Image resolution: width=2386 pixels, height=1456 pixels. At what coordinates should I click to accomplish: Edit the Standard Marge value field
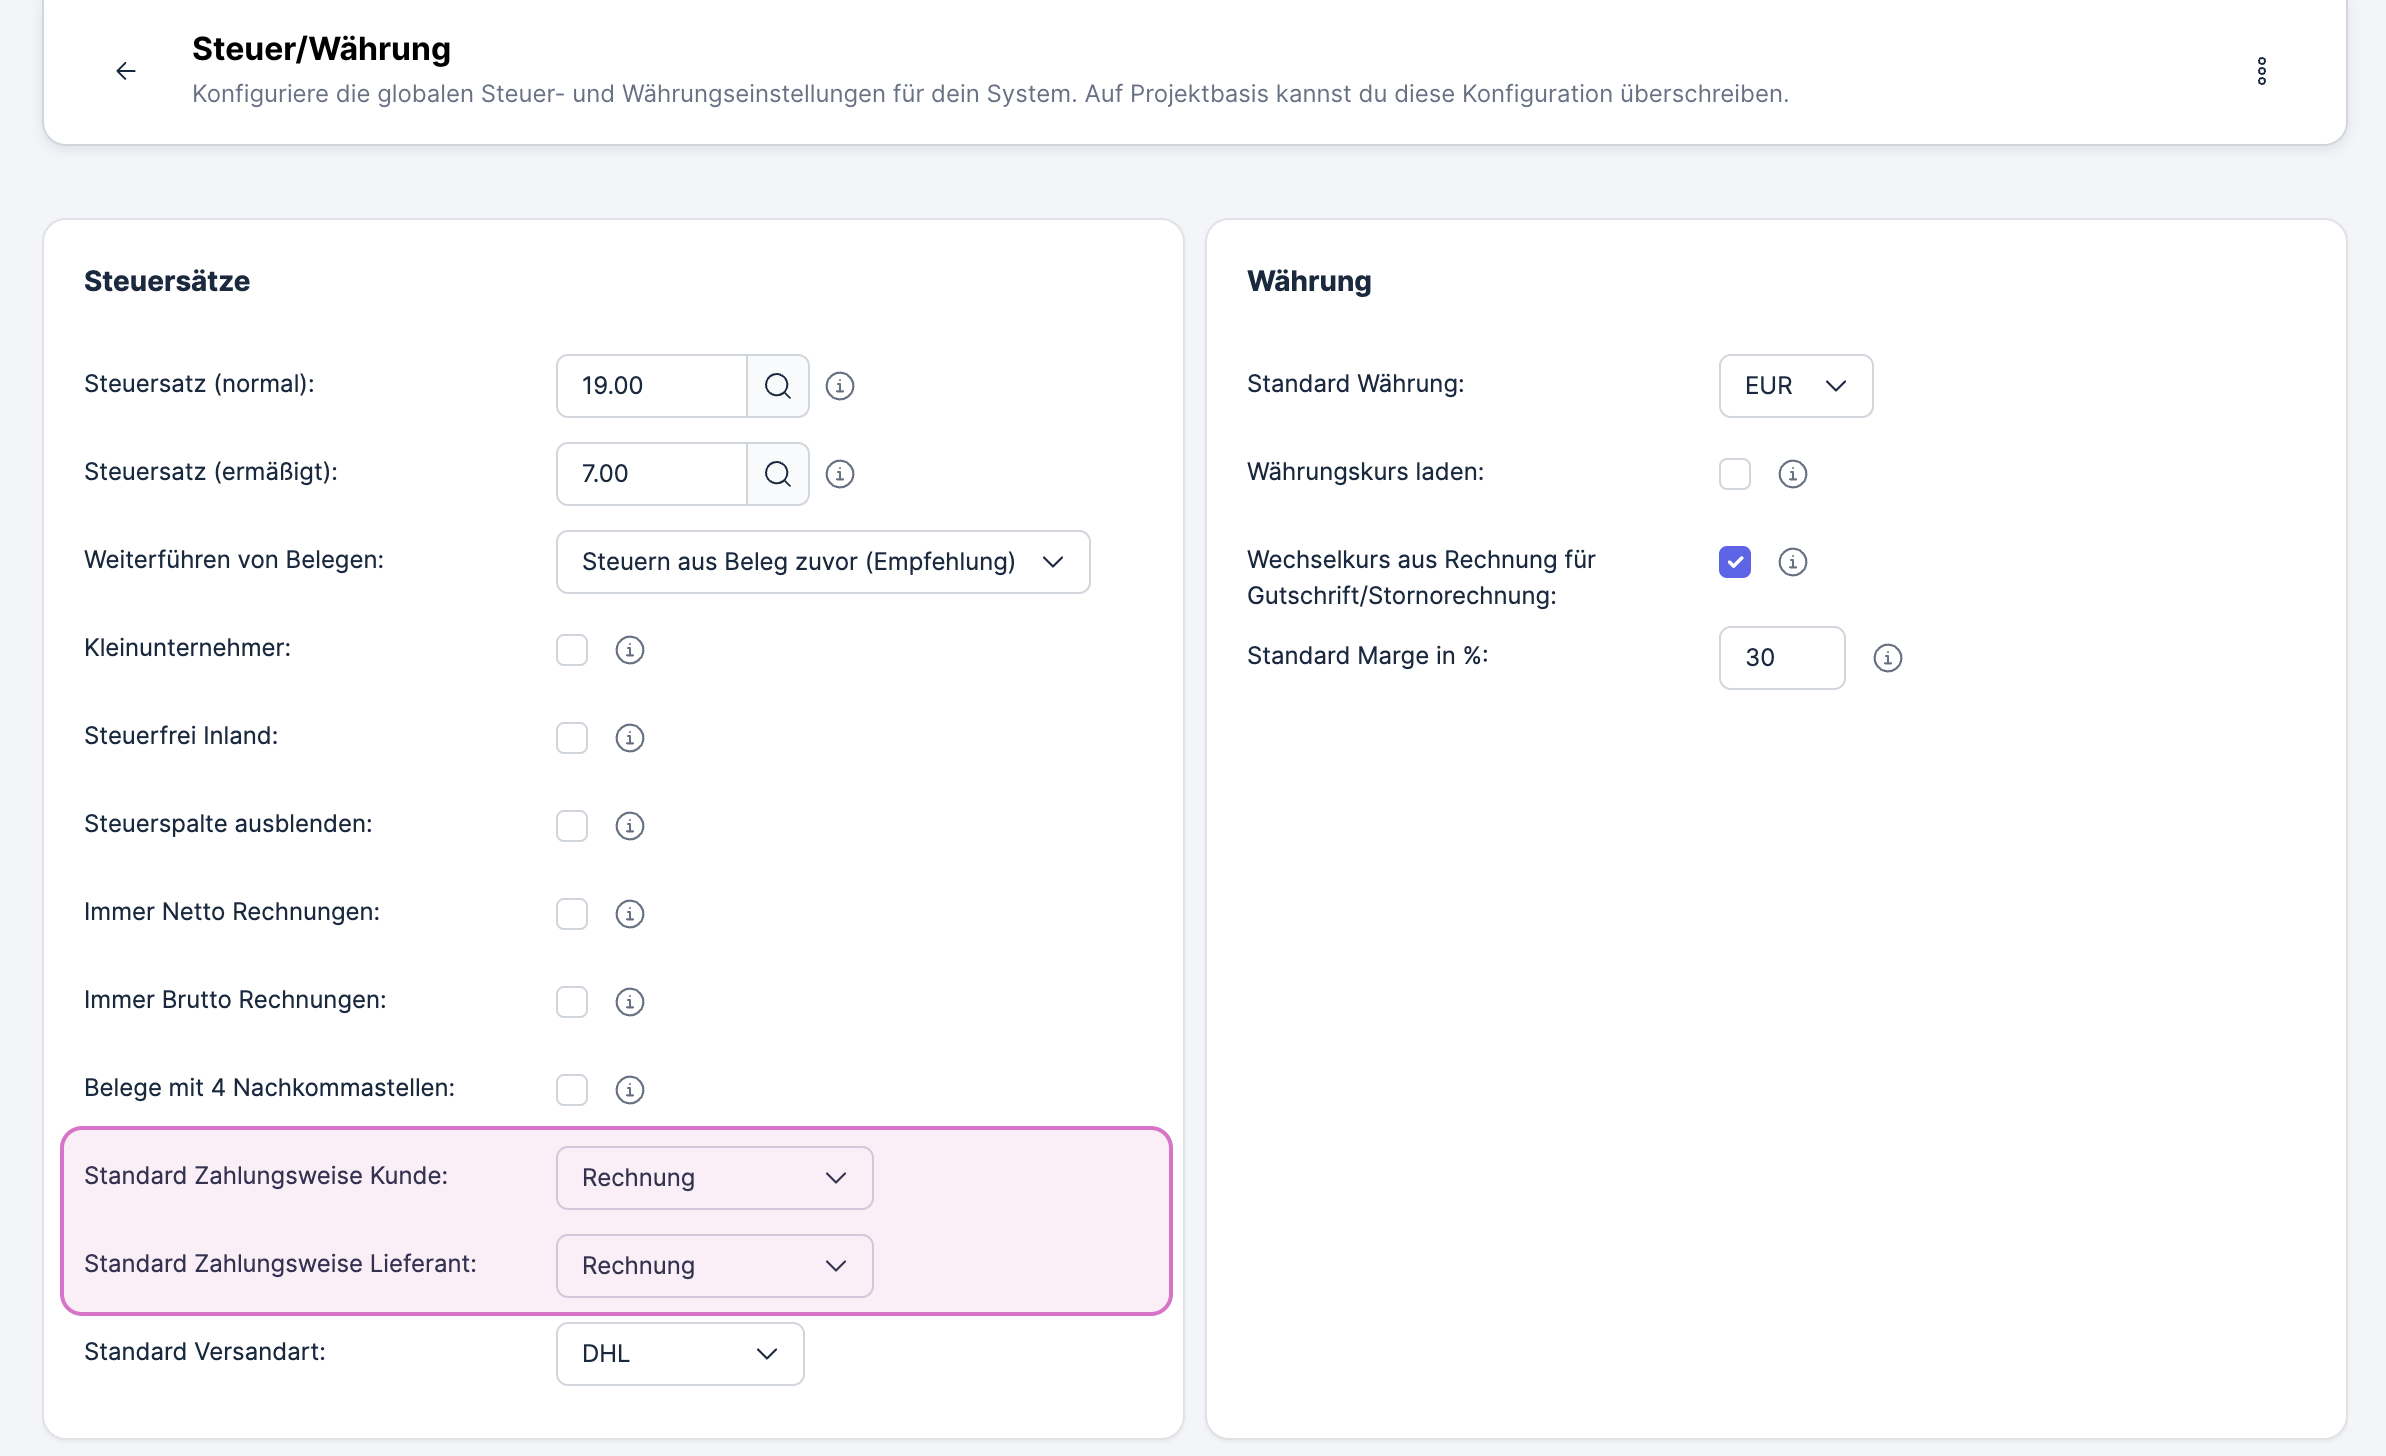[x=1781, y=657]
